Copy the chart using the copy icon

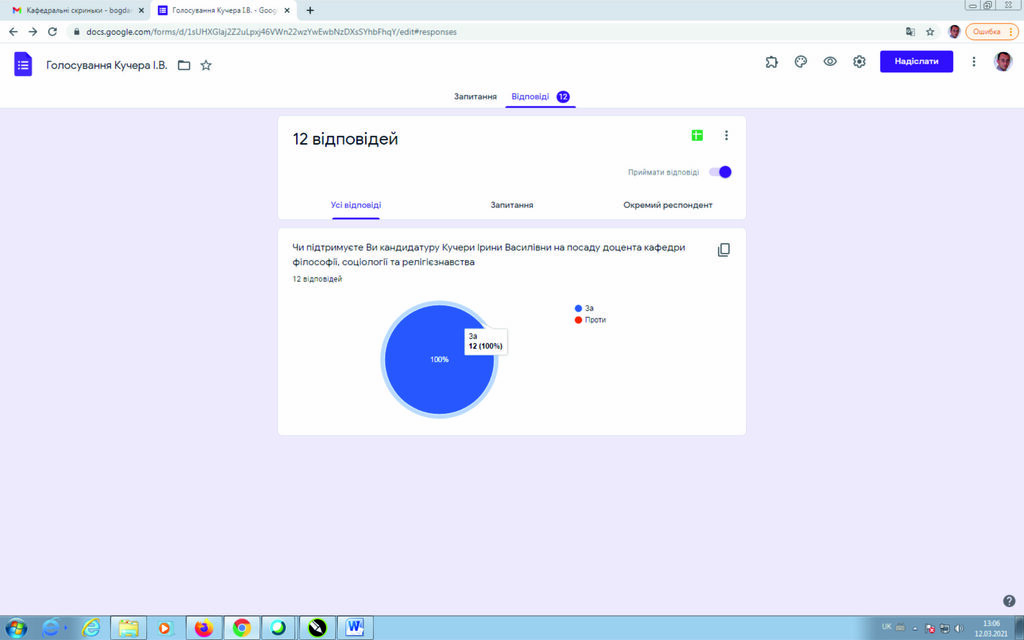pyautogui.click(x=724, y=250)
